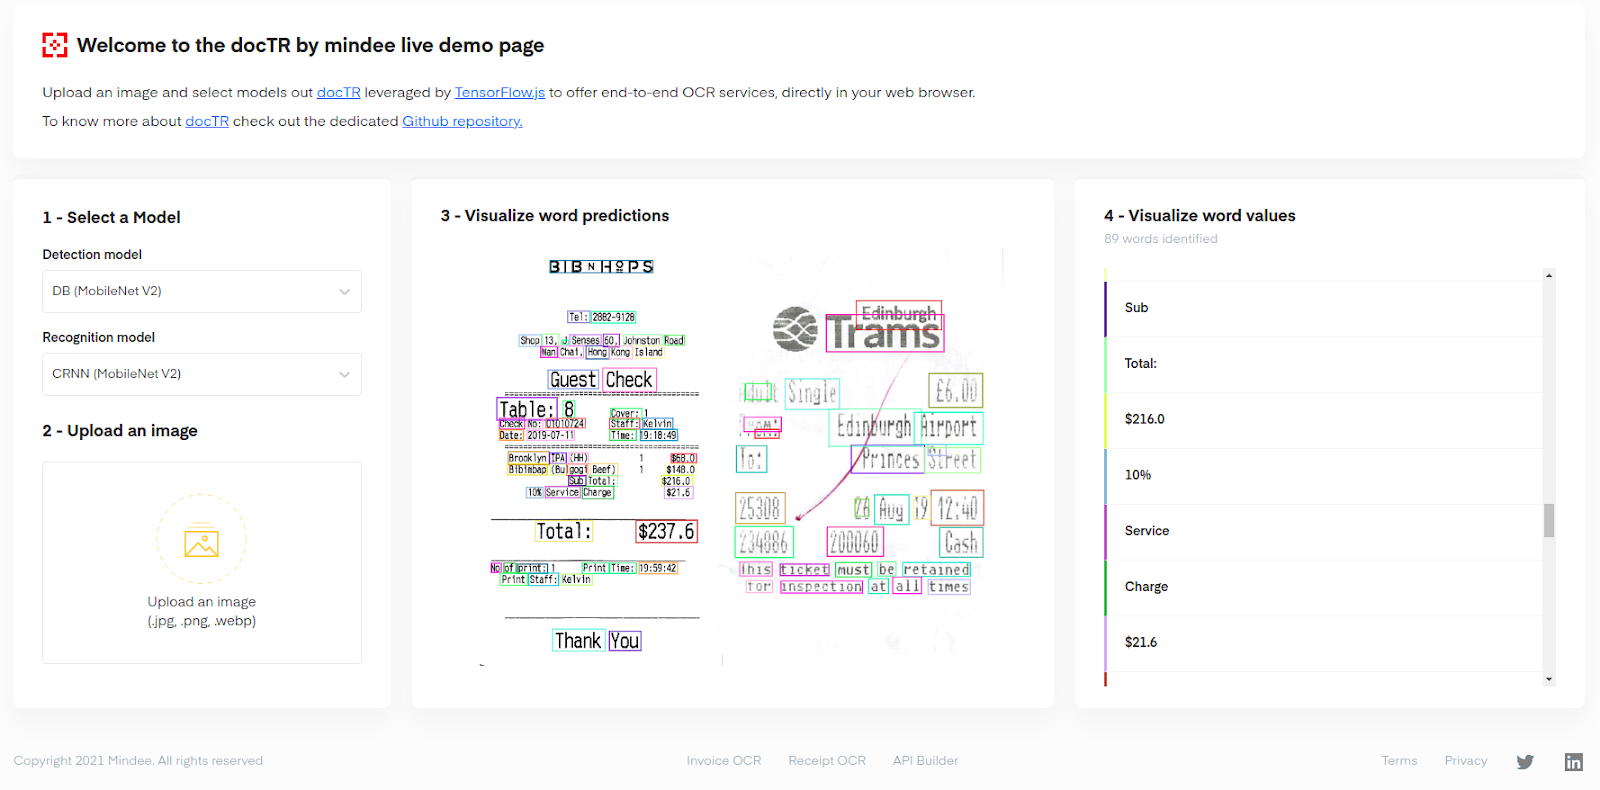
Task: Click the '200060' word box on ticket
Action: 854,542
